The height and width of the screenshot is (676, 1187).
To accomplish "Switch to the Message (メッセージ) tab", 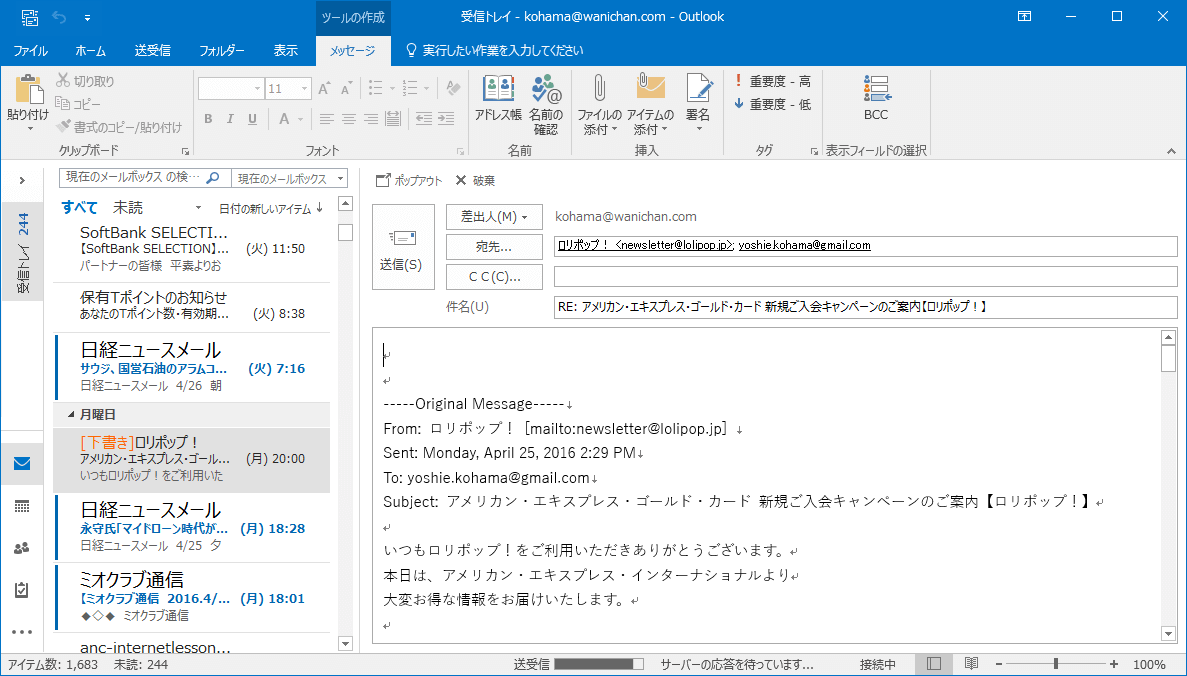I will (353, 51).
